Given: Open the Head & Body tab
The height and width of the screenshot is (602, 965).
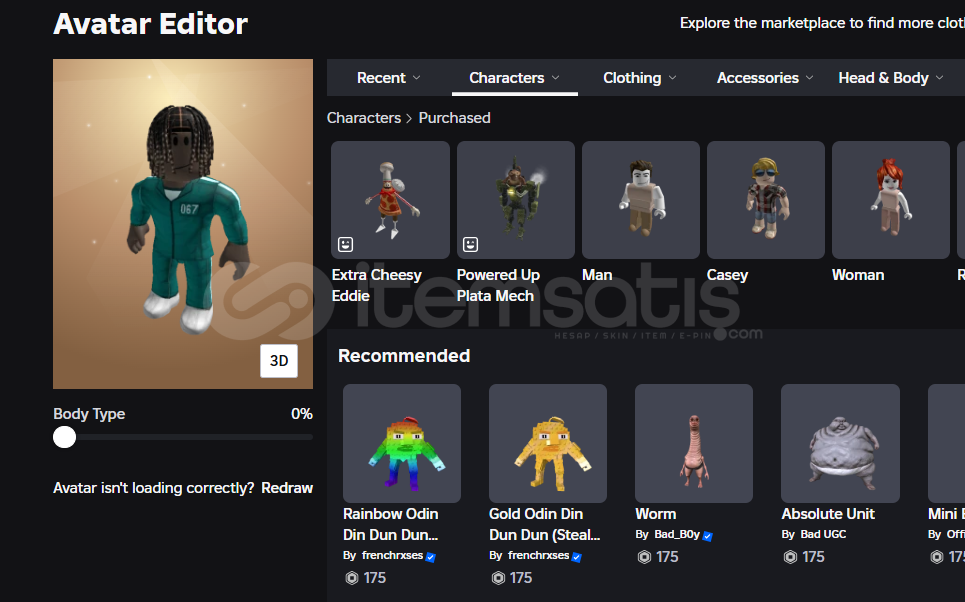Looking at the screenshot, I should pos(891,78).
